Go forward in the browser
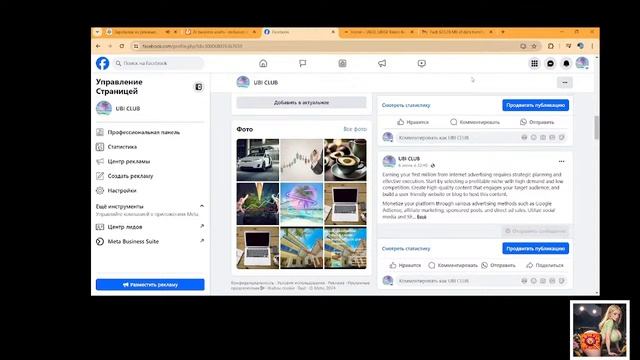This screenshot has width=640, height=360. coord(110,46)
